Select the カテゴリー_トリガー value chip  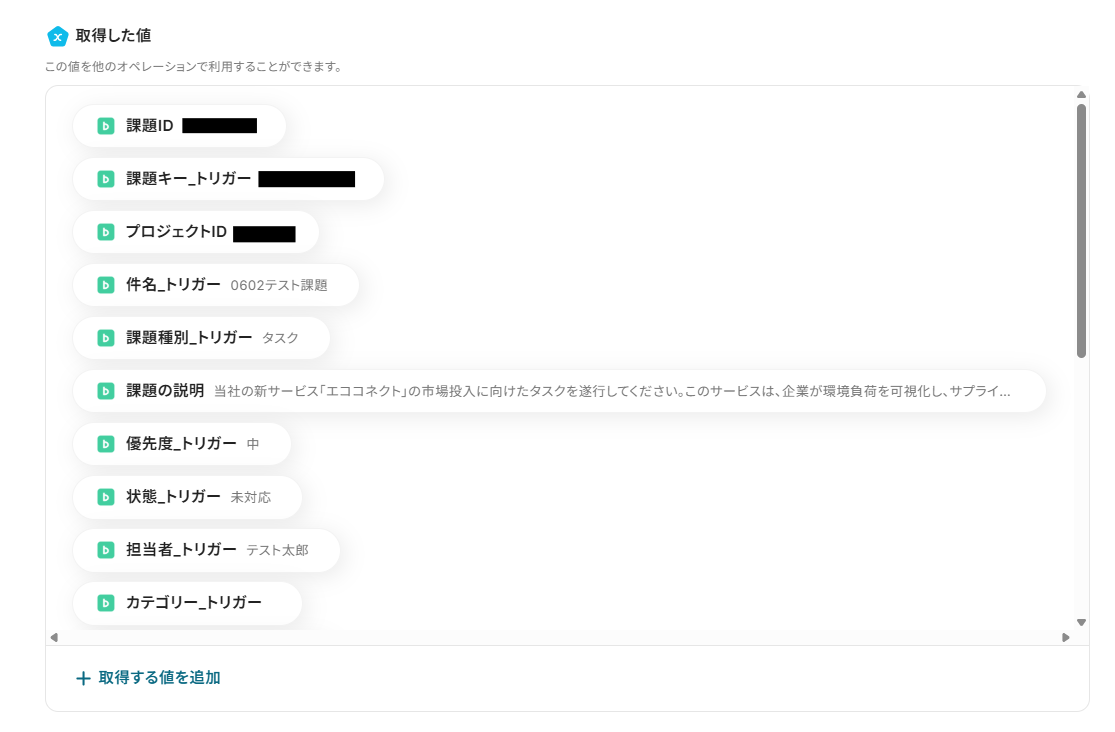point(187,603)
